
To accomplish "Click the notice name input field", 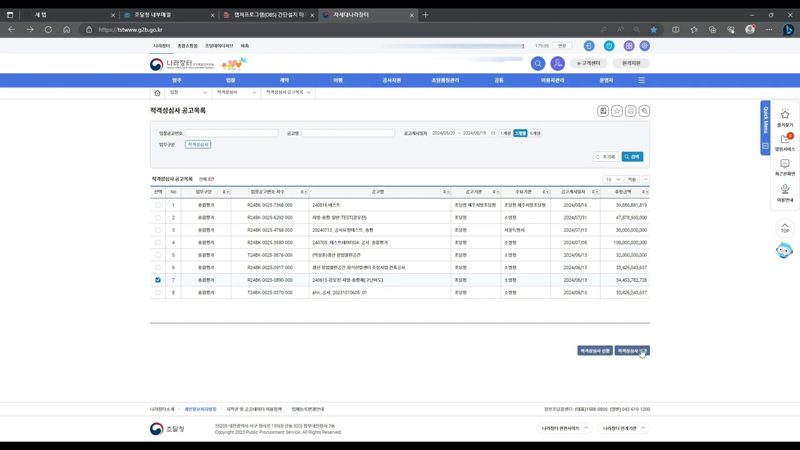I will point(348,133).
